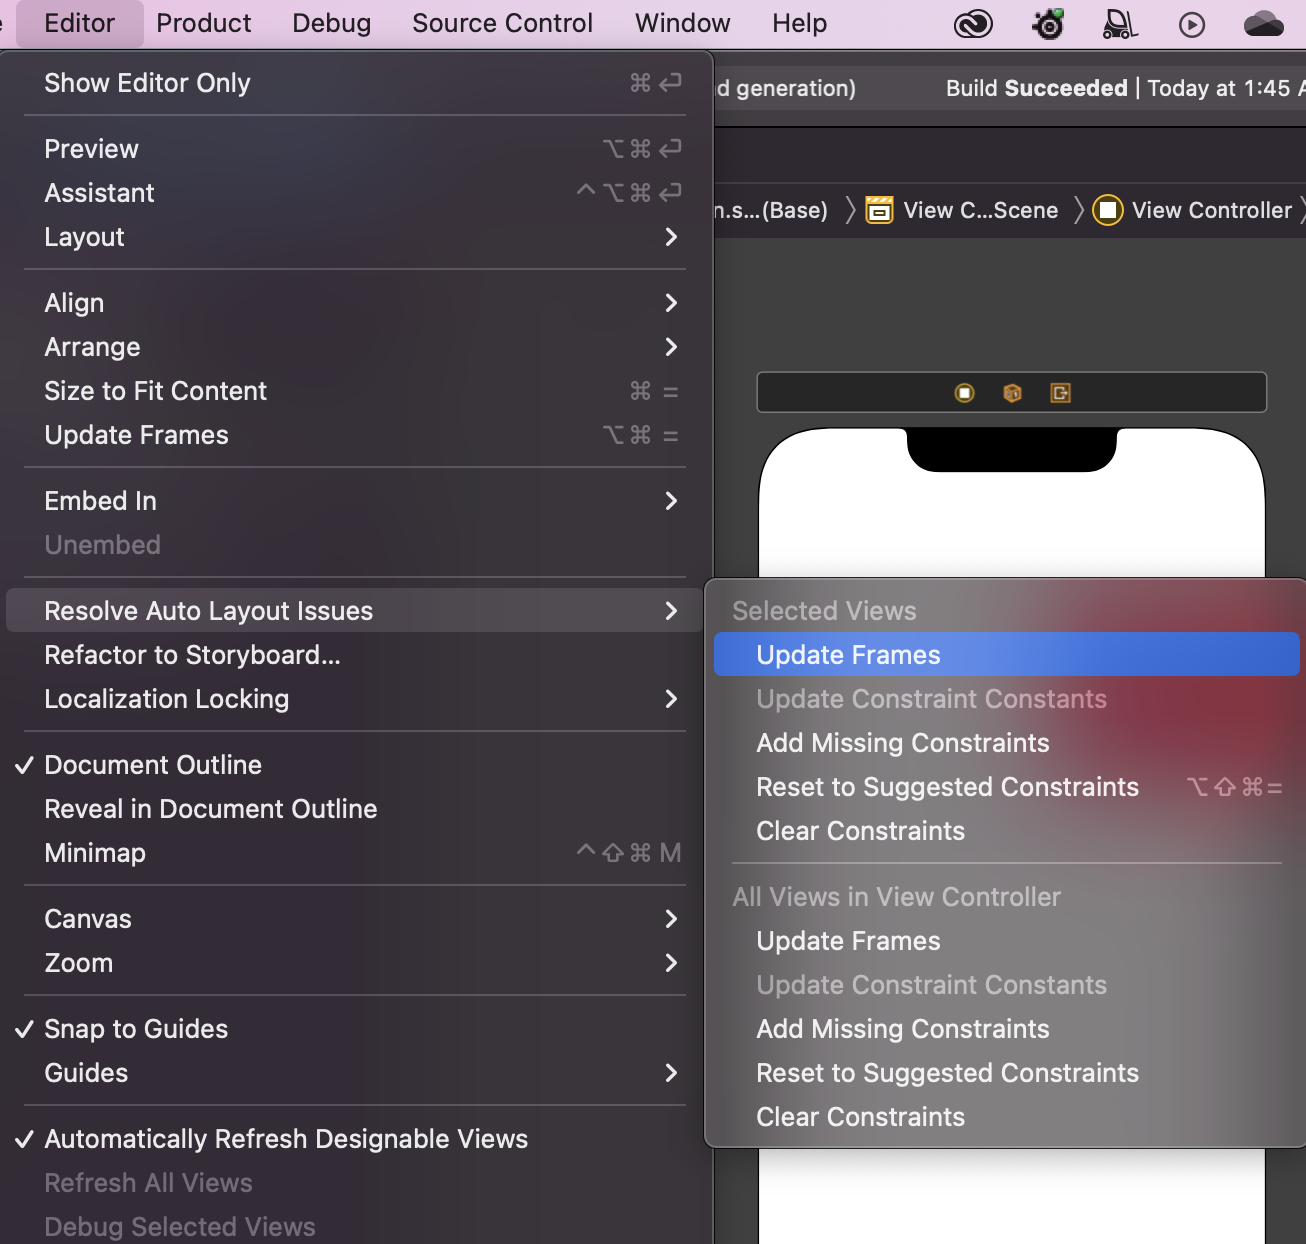Screen dimensions: 1306x1244
Task: Open the Editor menu
Action: [x=80, y=23]
